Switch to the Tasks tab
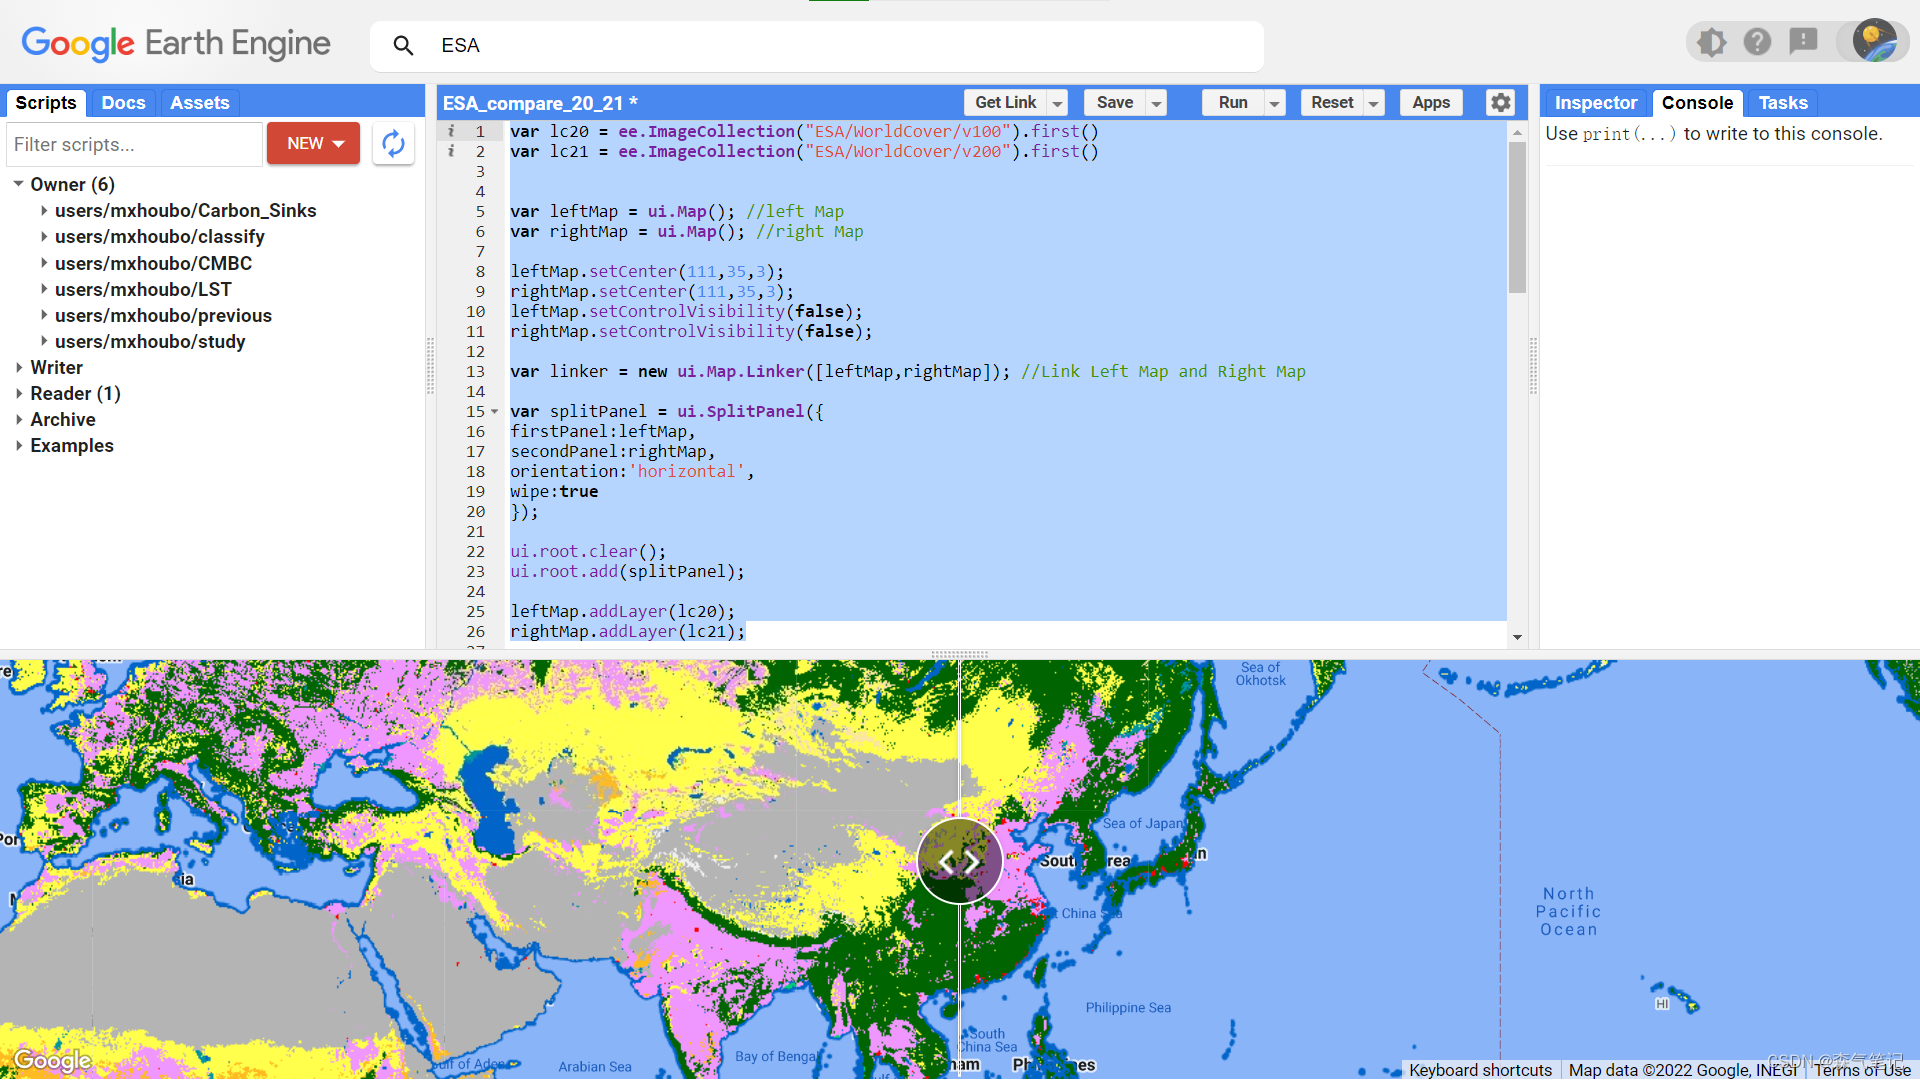 click(1783, 102)
